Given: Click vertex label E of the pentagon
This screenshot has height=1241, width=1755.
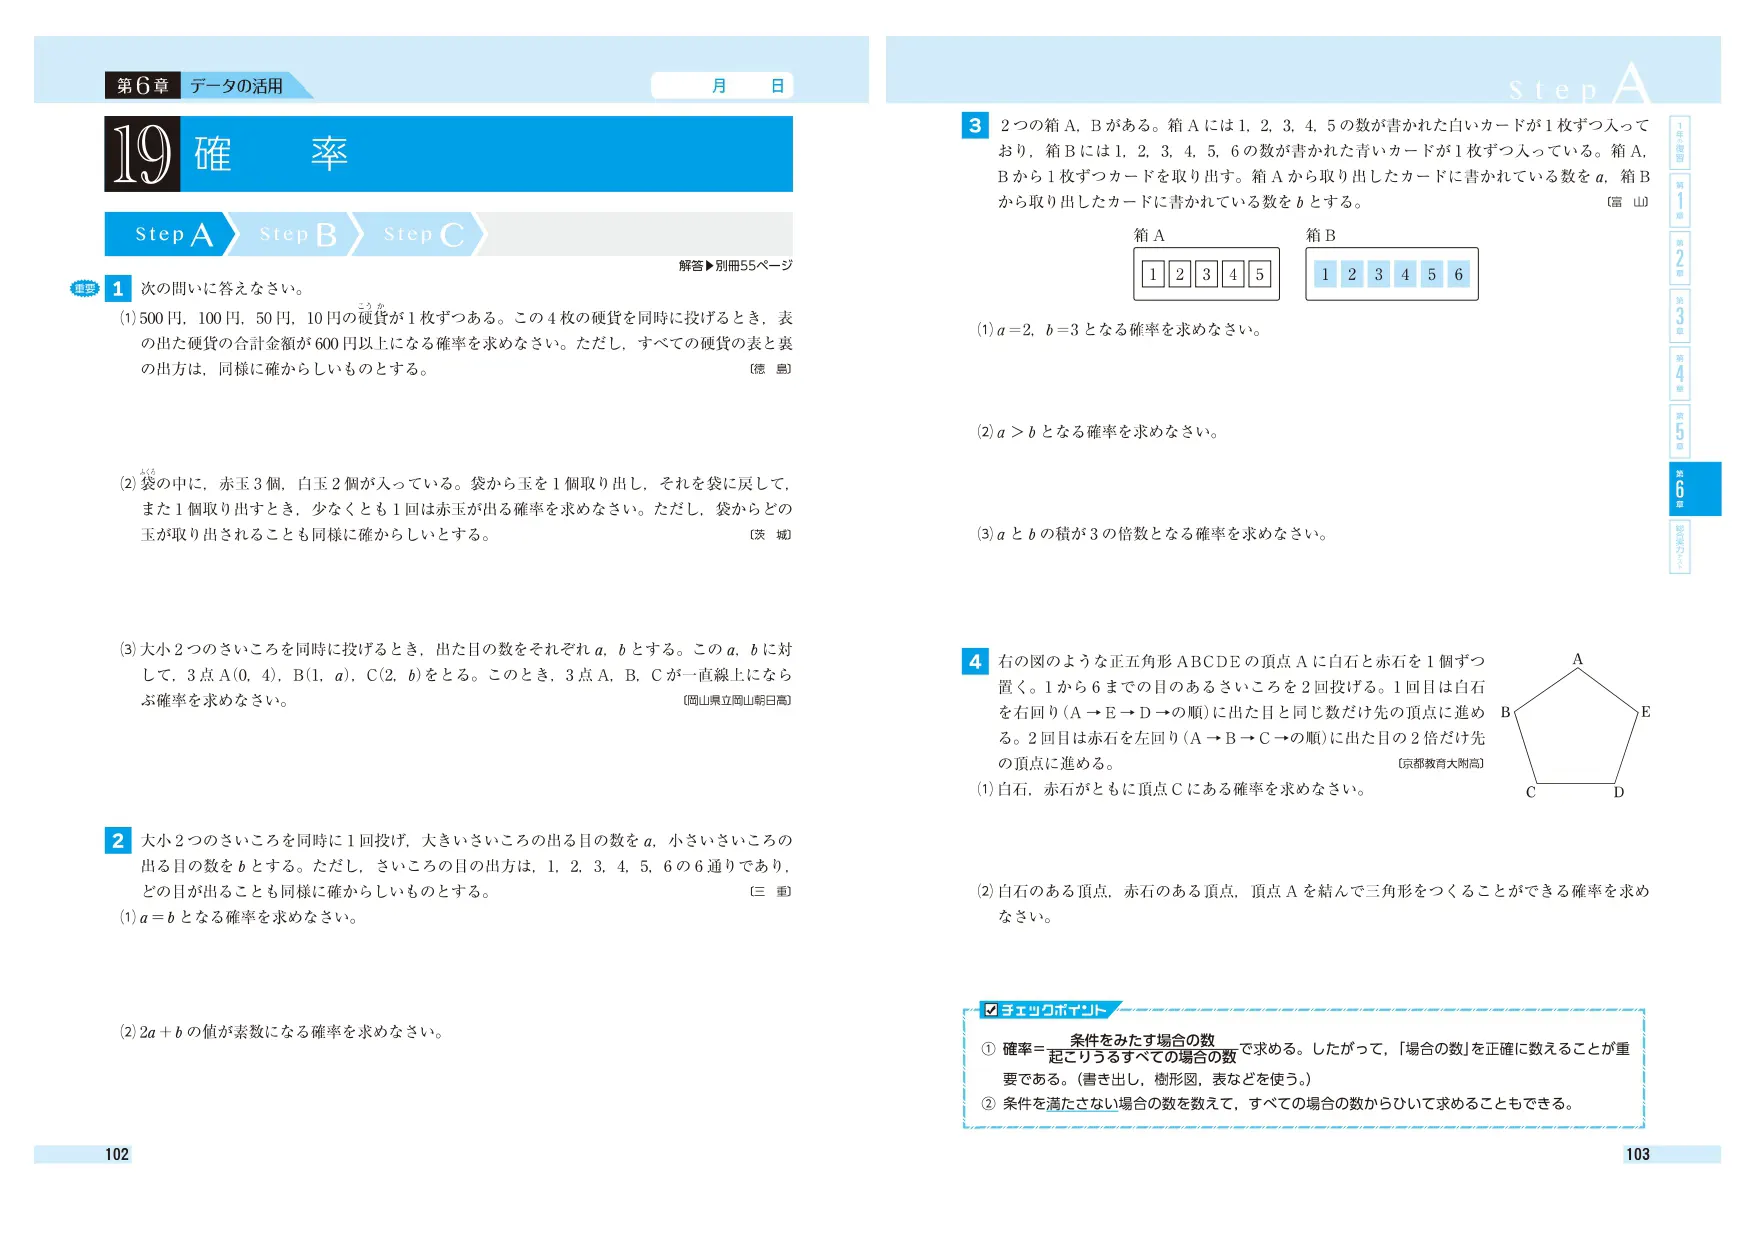Looking at the screenshot, I should pos(1646,712).
